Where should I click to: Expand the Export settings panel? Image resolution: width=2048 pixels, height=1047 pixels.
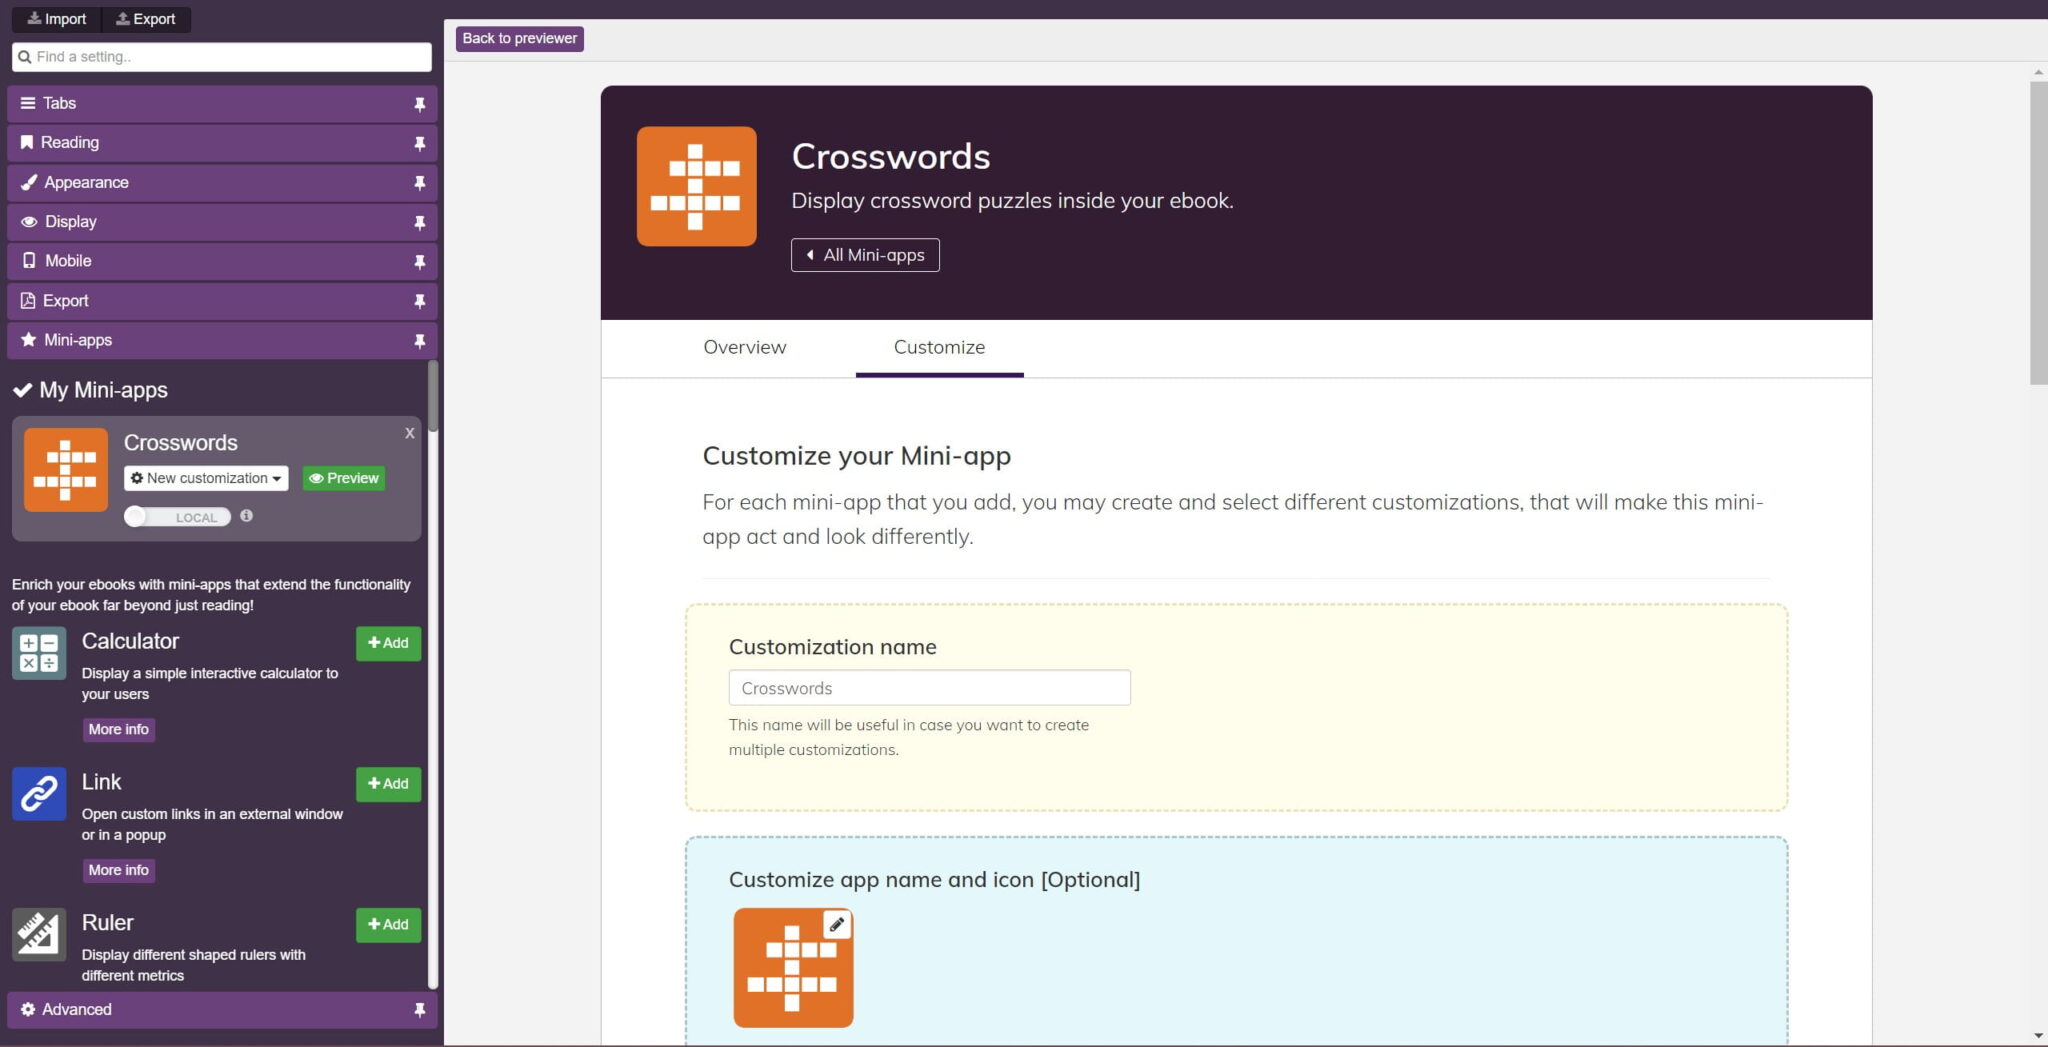point(65,301)
